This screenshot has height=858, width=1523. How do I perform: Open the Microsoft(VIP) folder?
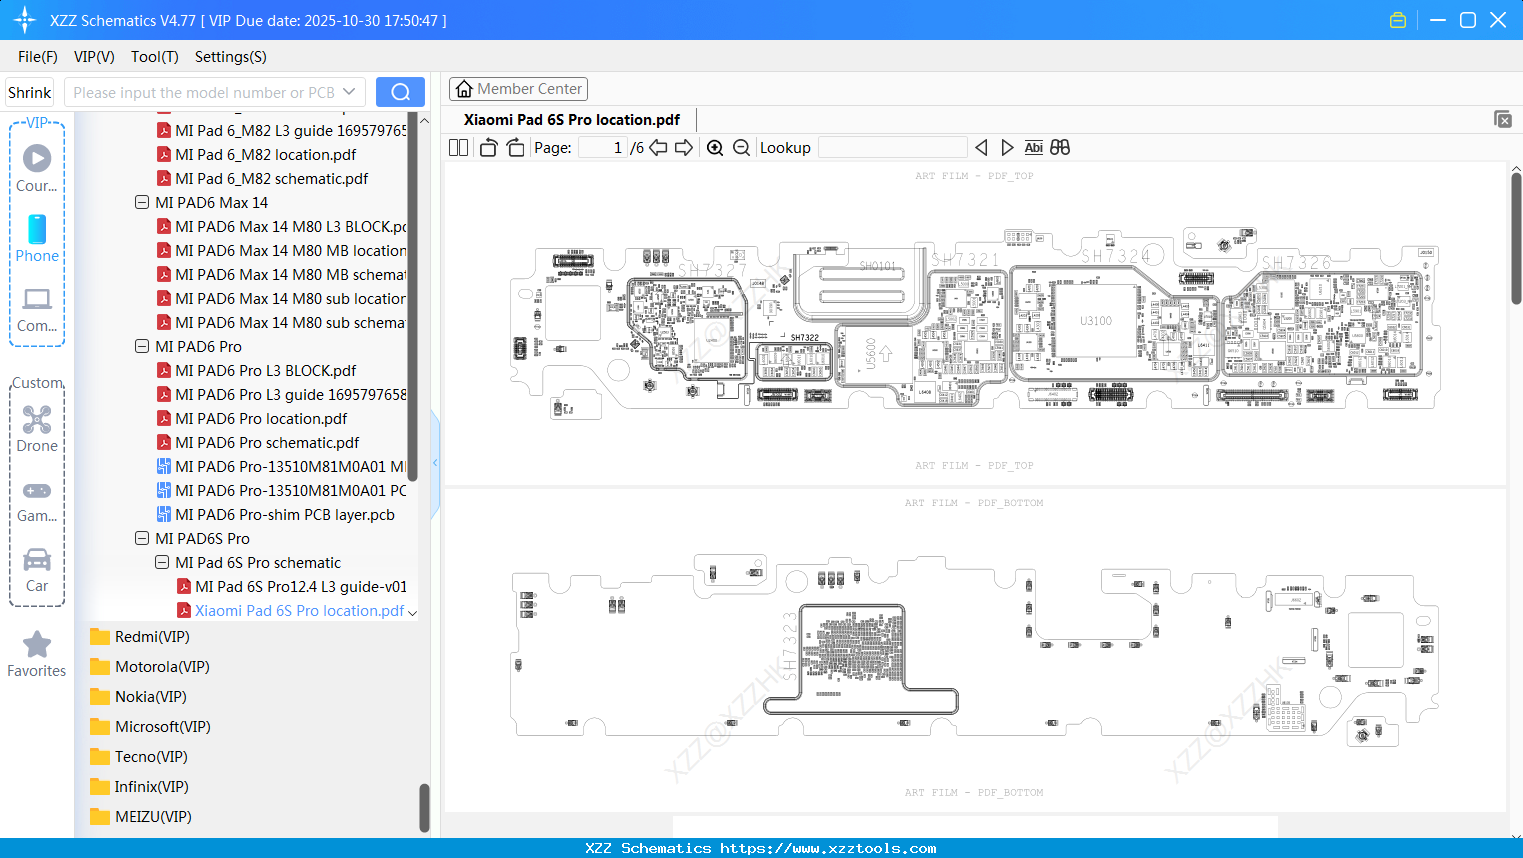point(150,727)
